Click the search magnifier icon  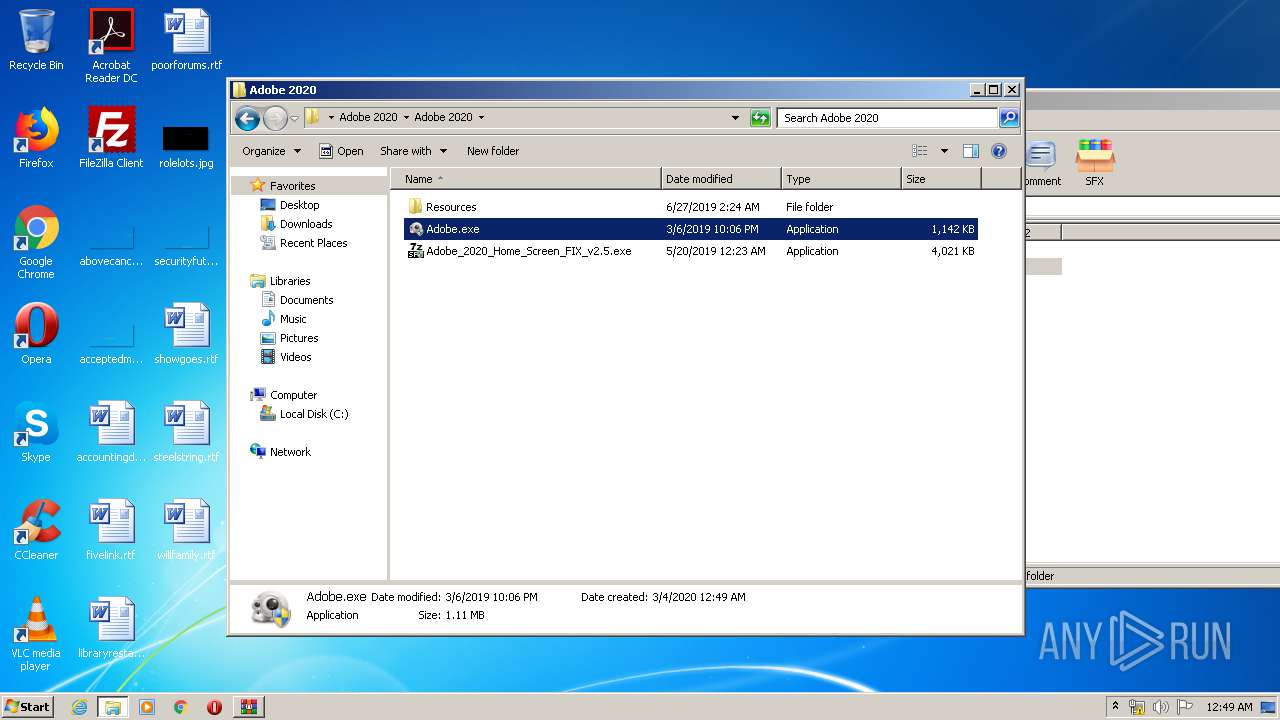[1009, 118]
